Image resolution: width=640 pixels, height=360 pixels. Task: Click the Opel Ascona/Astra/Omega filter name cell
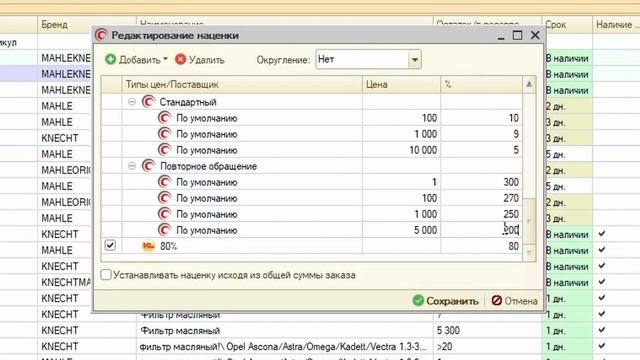284,347
